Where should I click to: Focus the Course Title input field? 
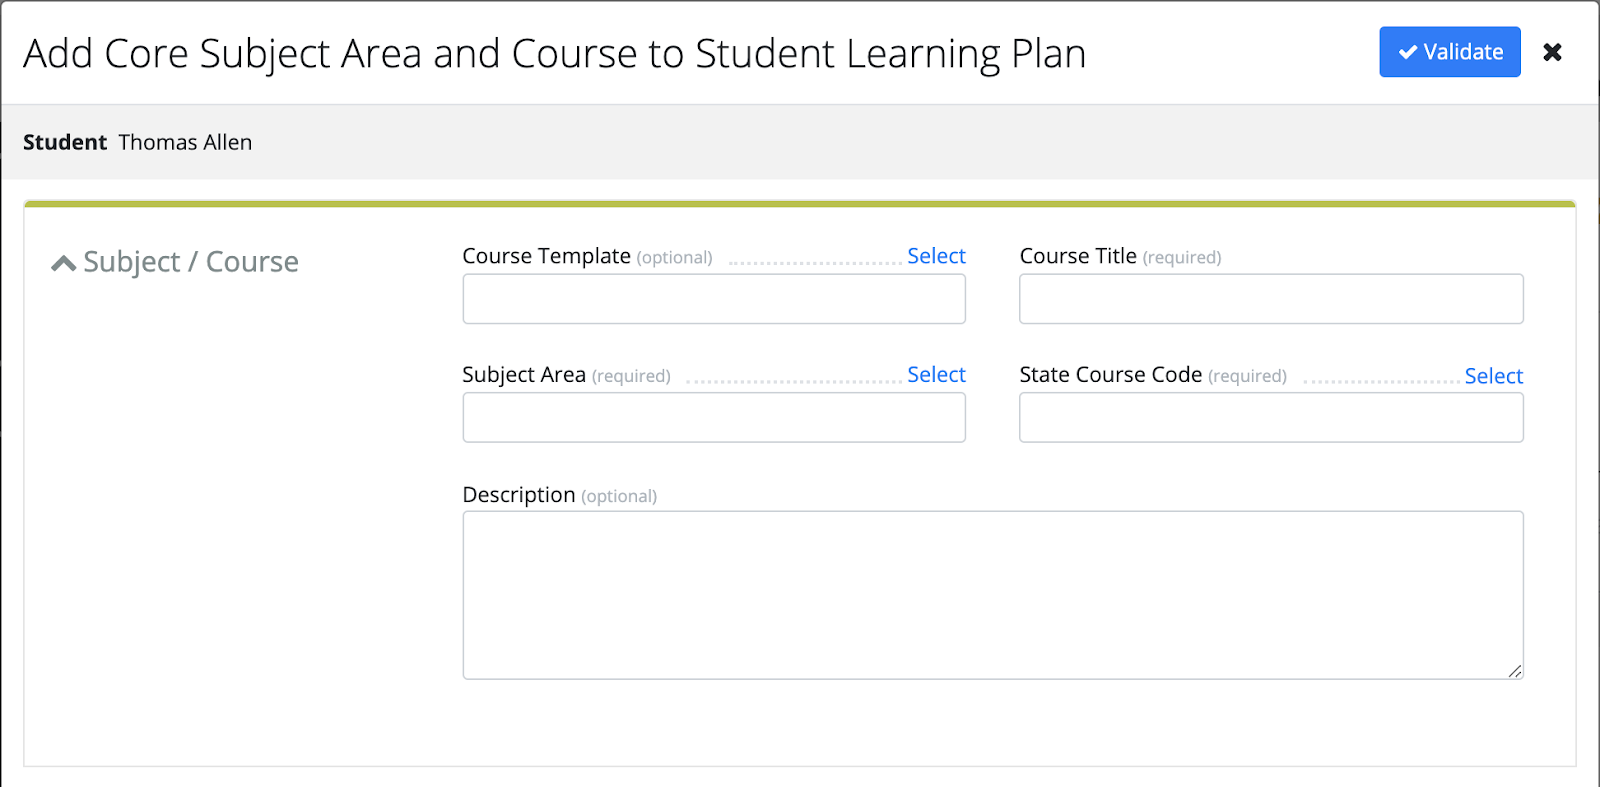pos(1270,299)
